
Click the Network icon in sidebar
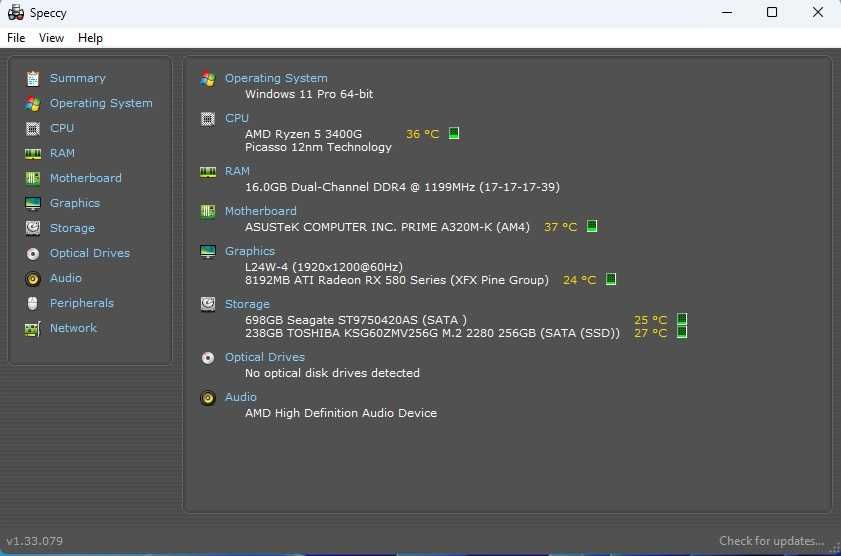click(33, 329)
